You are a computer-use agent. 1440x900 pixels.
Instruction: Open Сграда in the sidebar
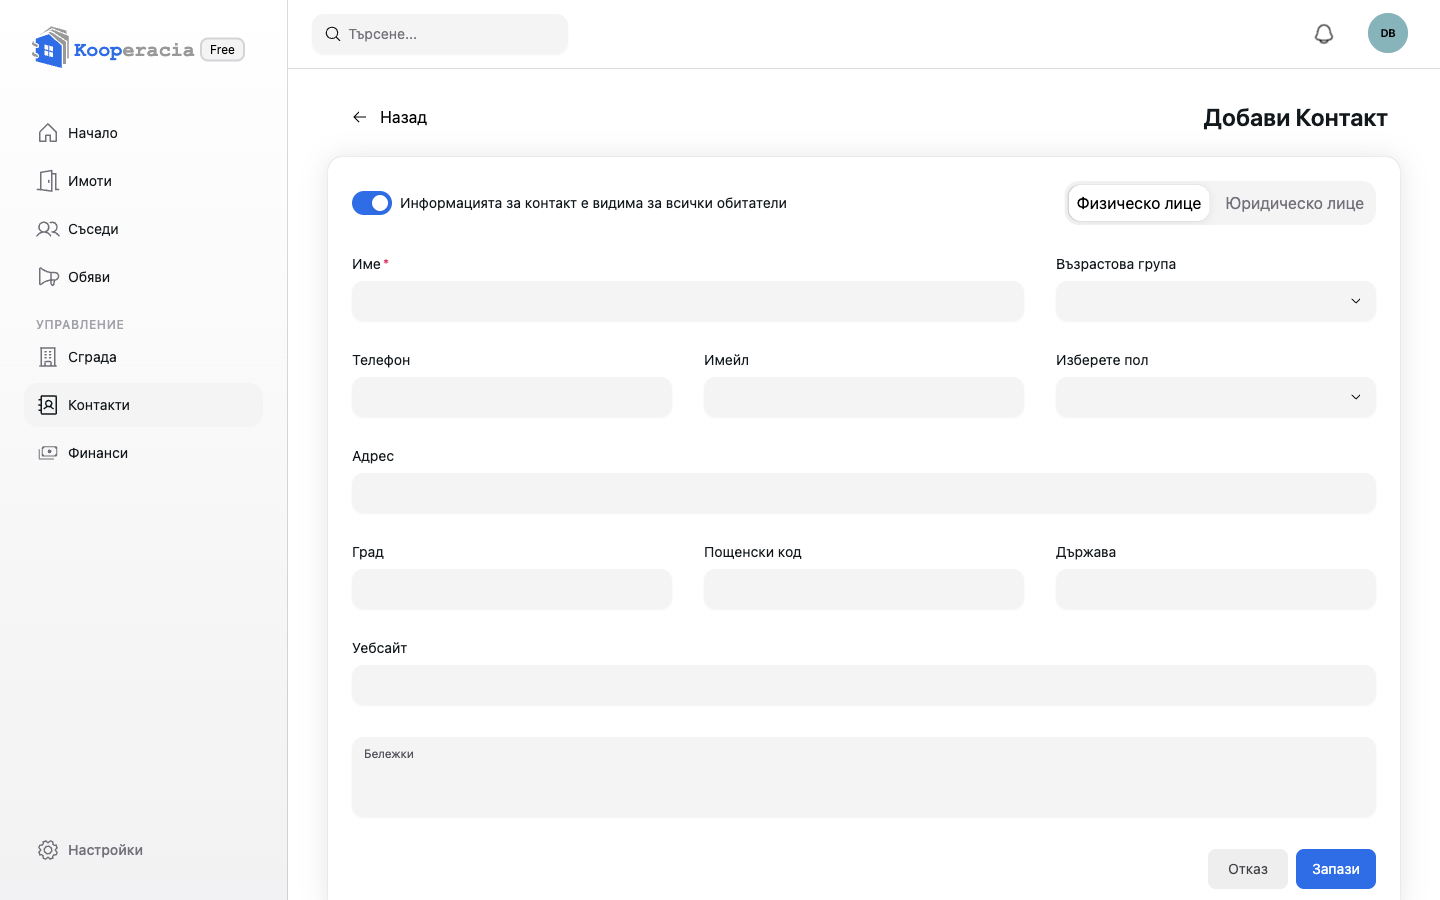[x=143, y=357]
